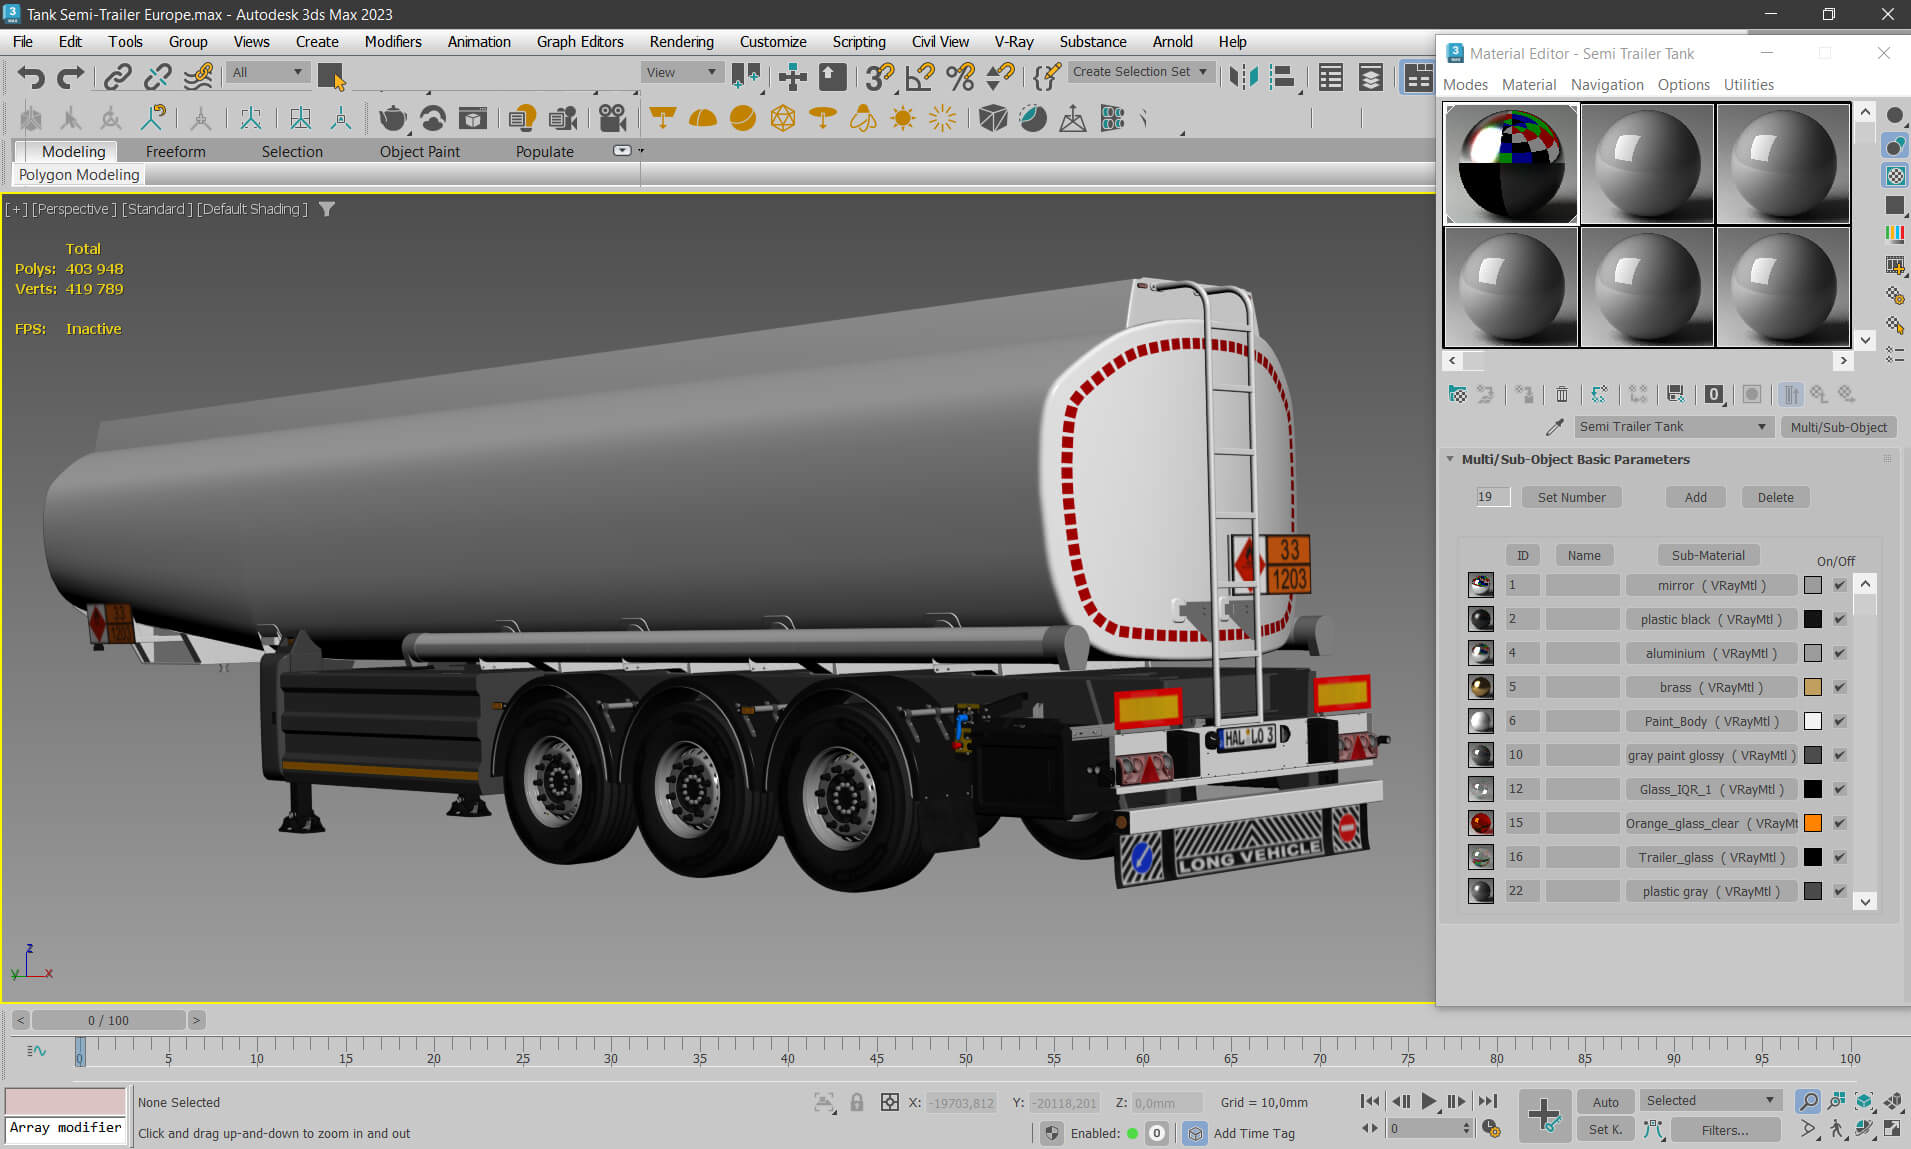Open the All selection filter dropdown

[267, 72]
